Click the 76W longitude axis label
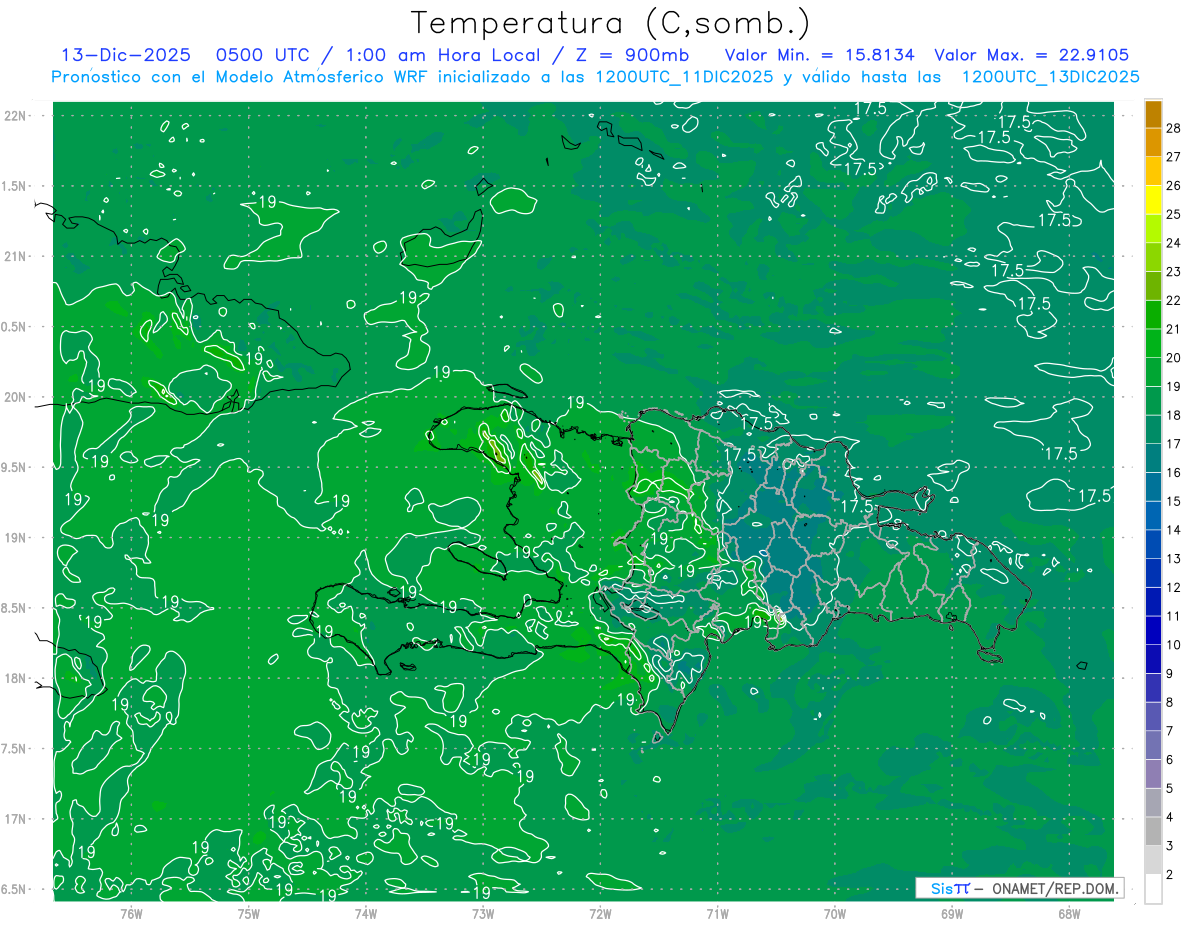 [x=131, y=913]
